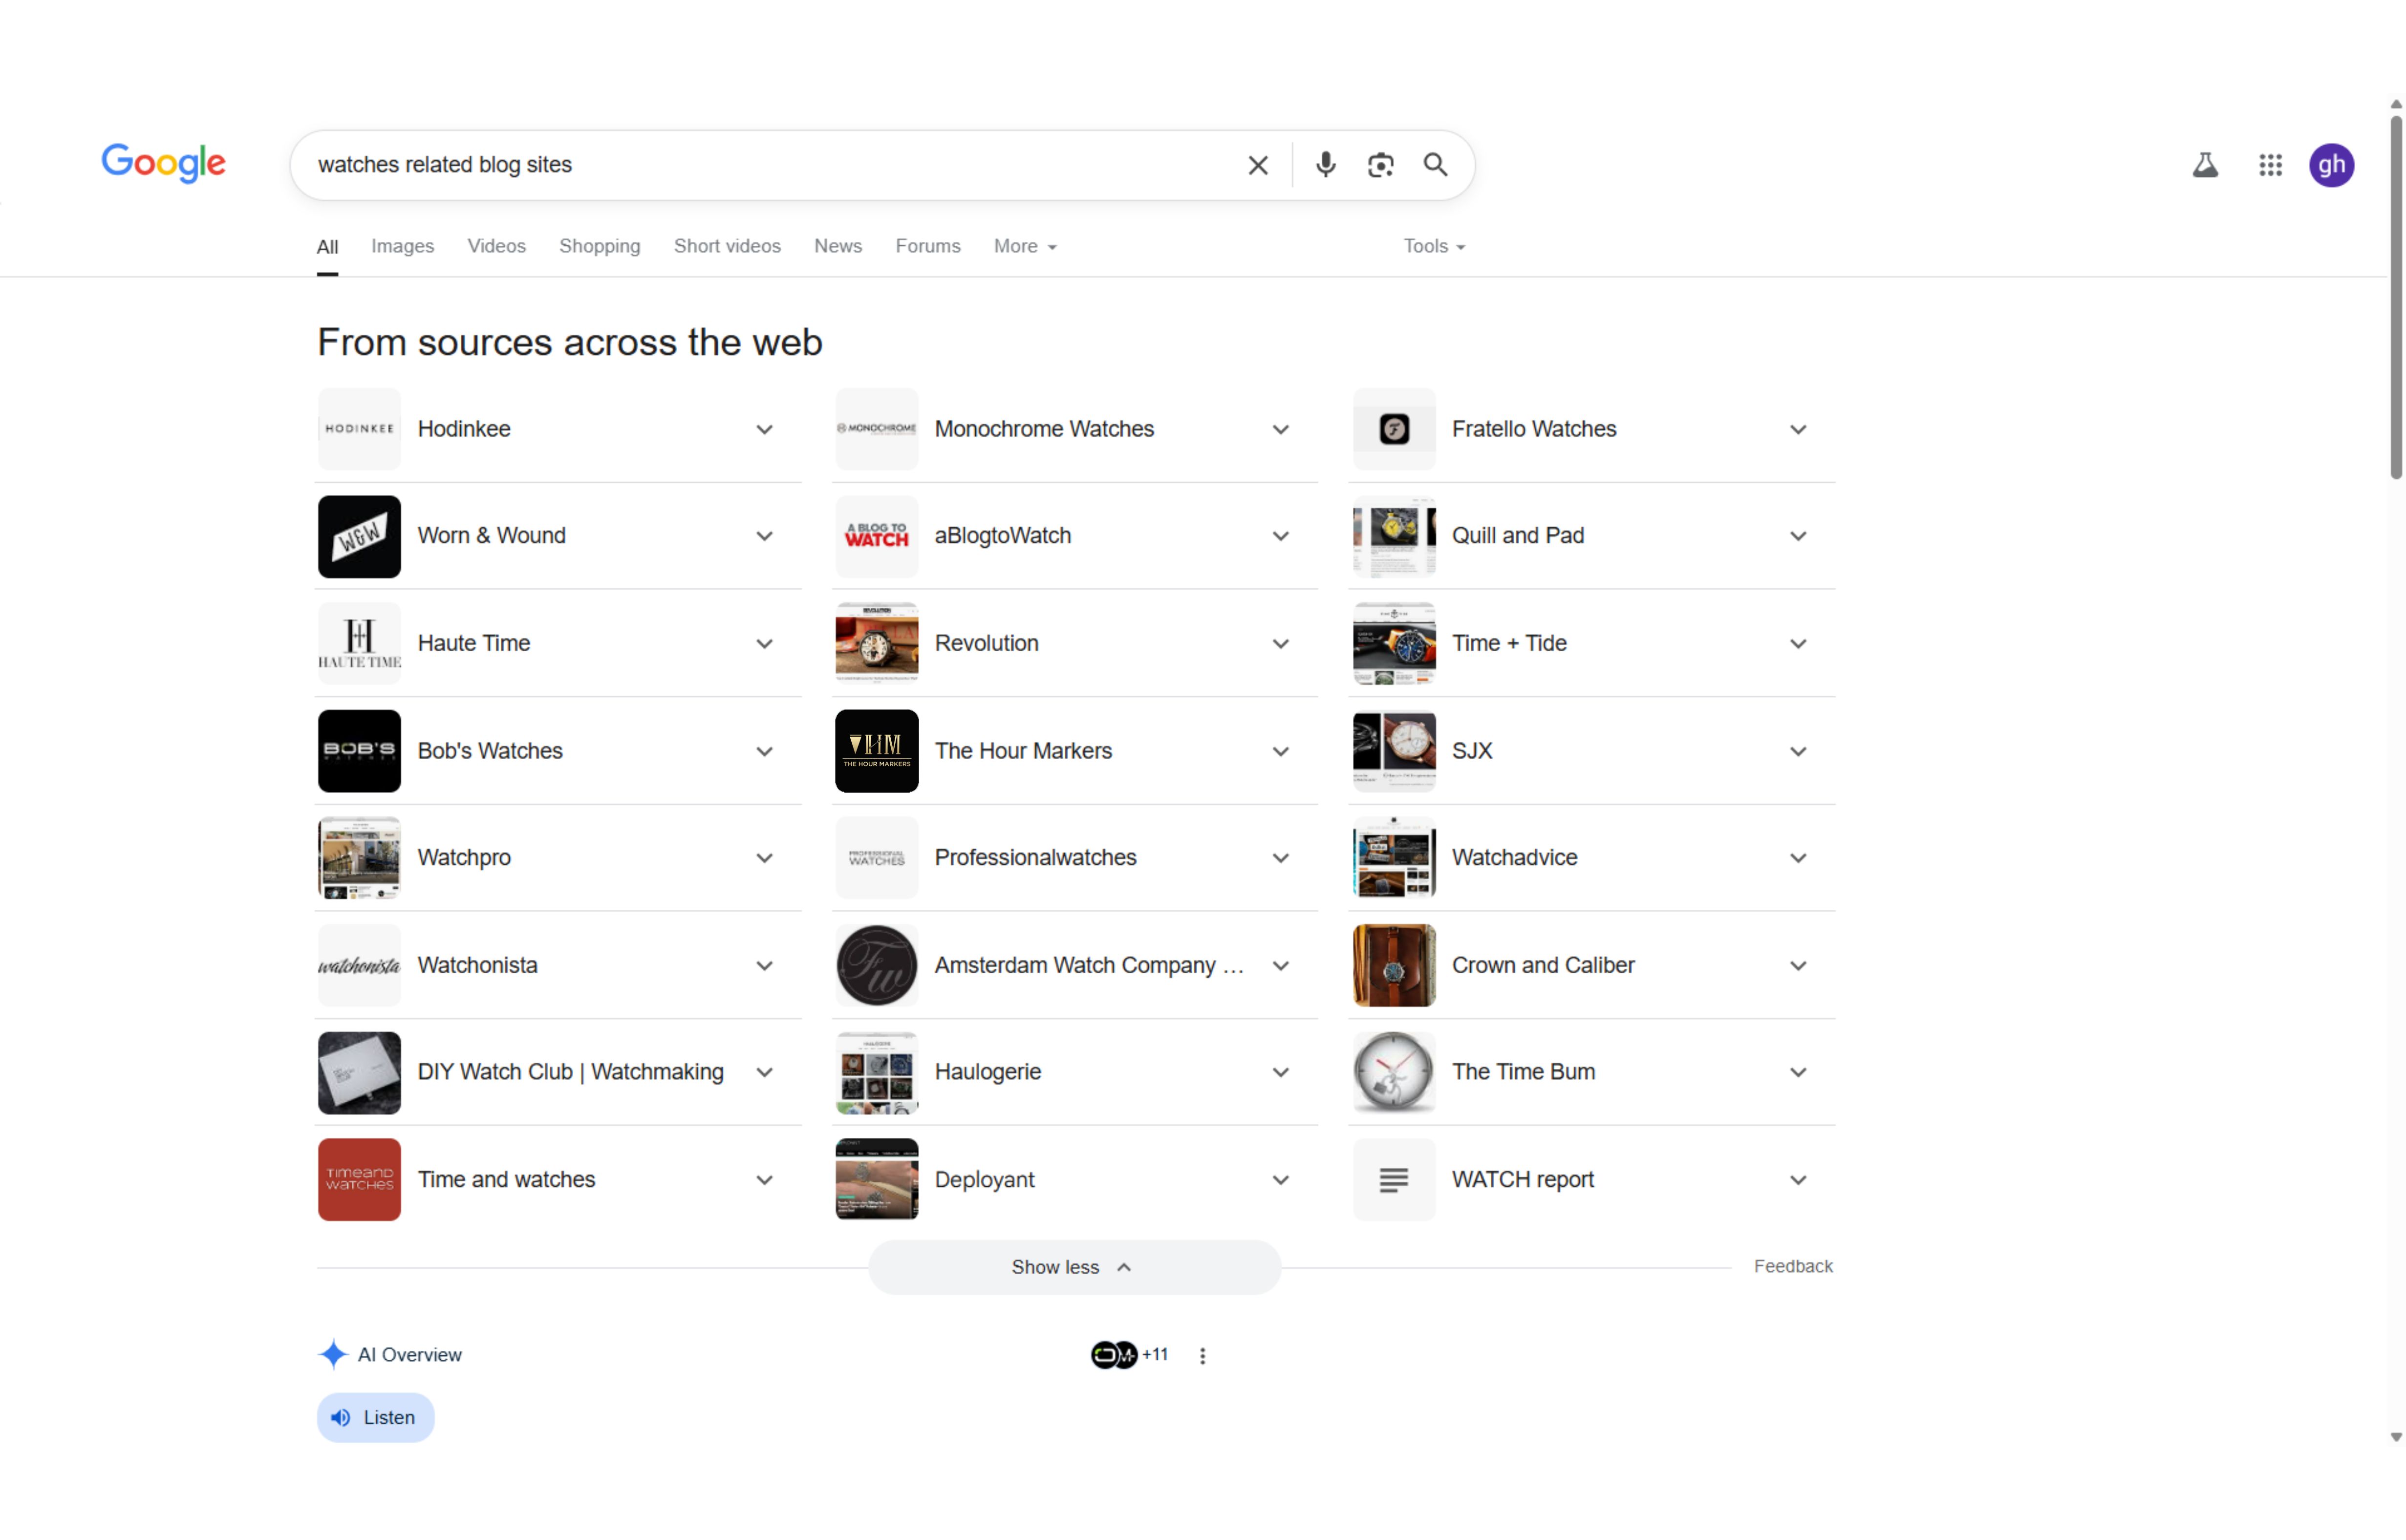The image size is (2406, 1540).
Task: Expand the Quill and Pad chevron
Action: pos(1797,536)
